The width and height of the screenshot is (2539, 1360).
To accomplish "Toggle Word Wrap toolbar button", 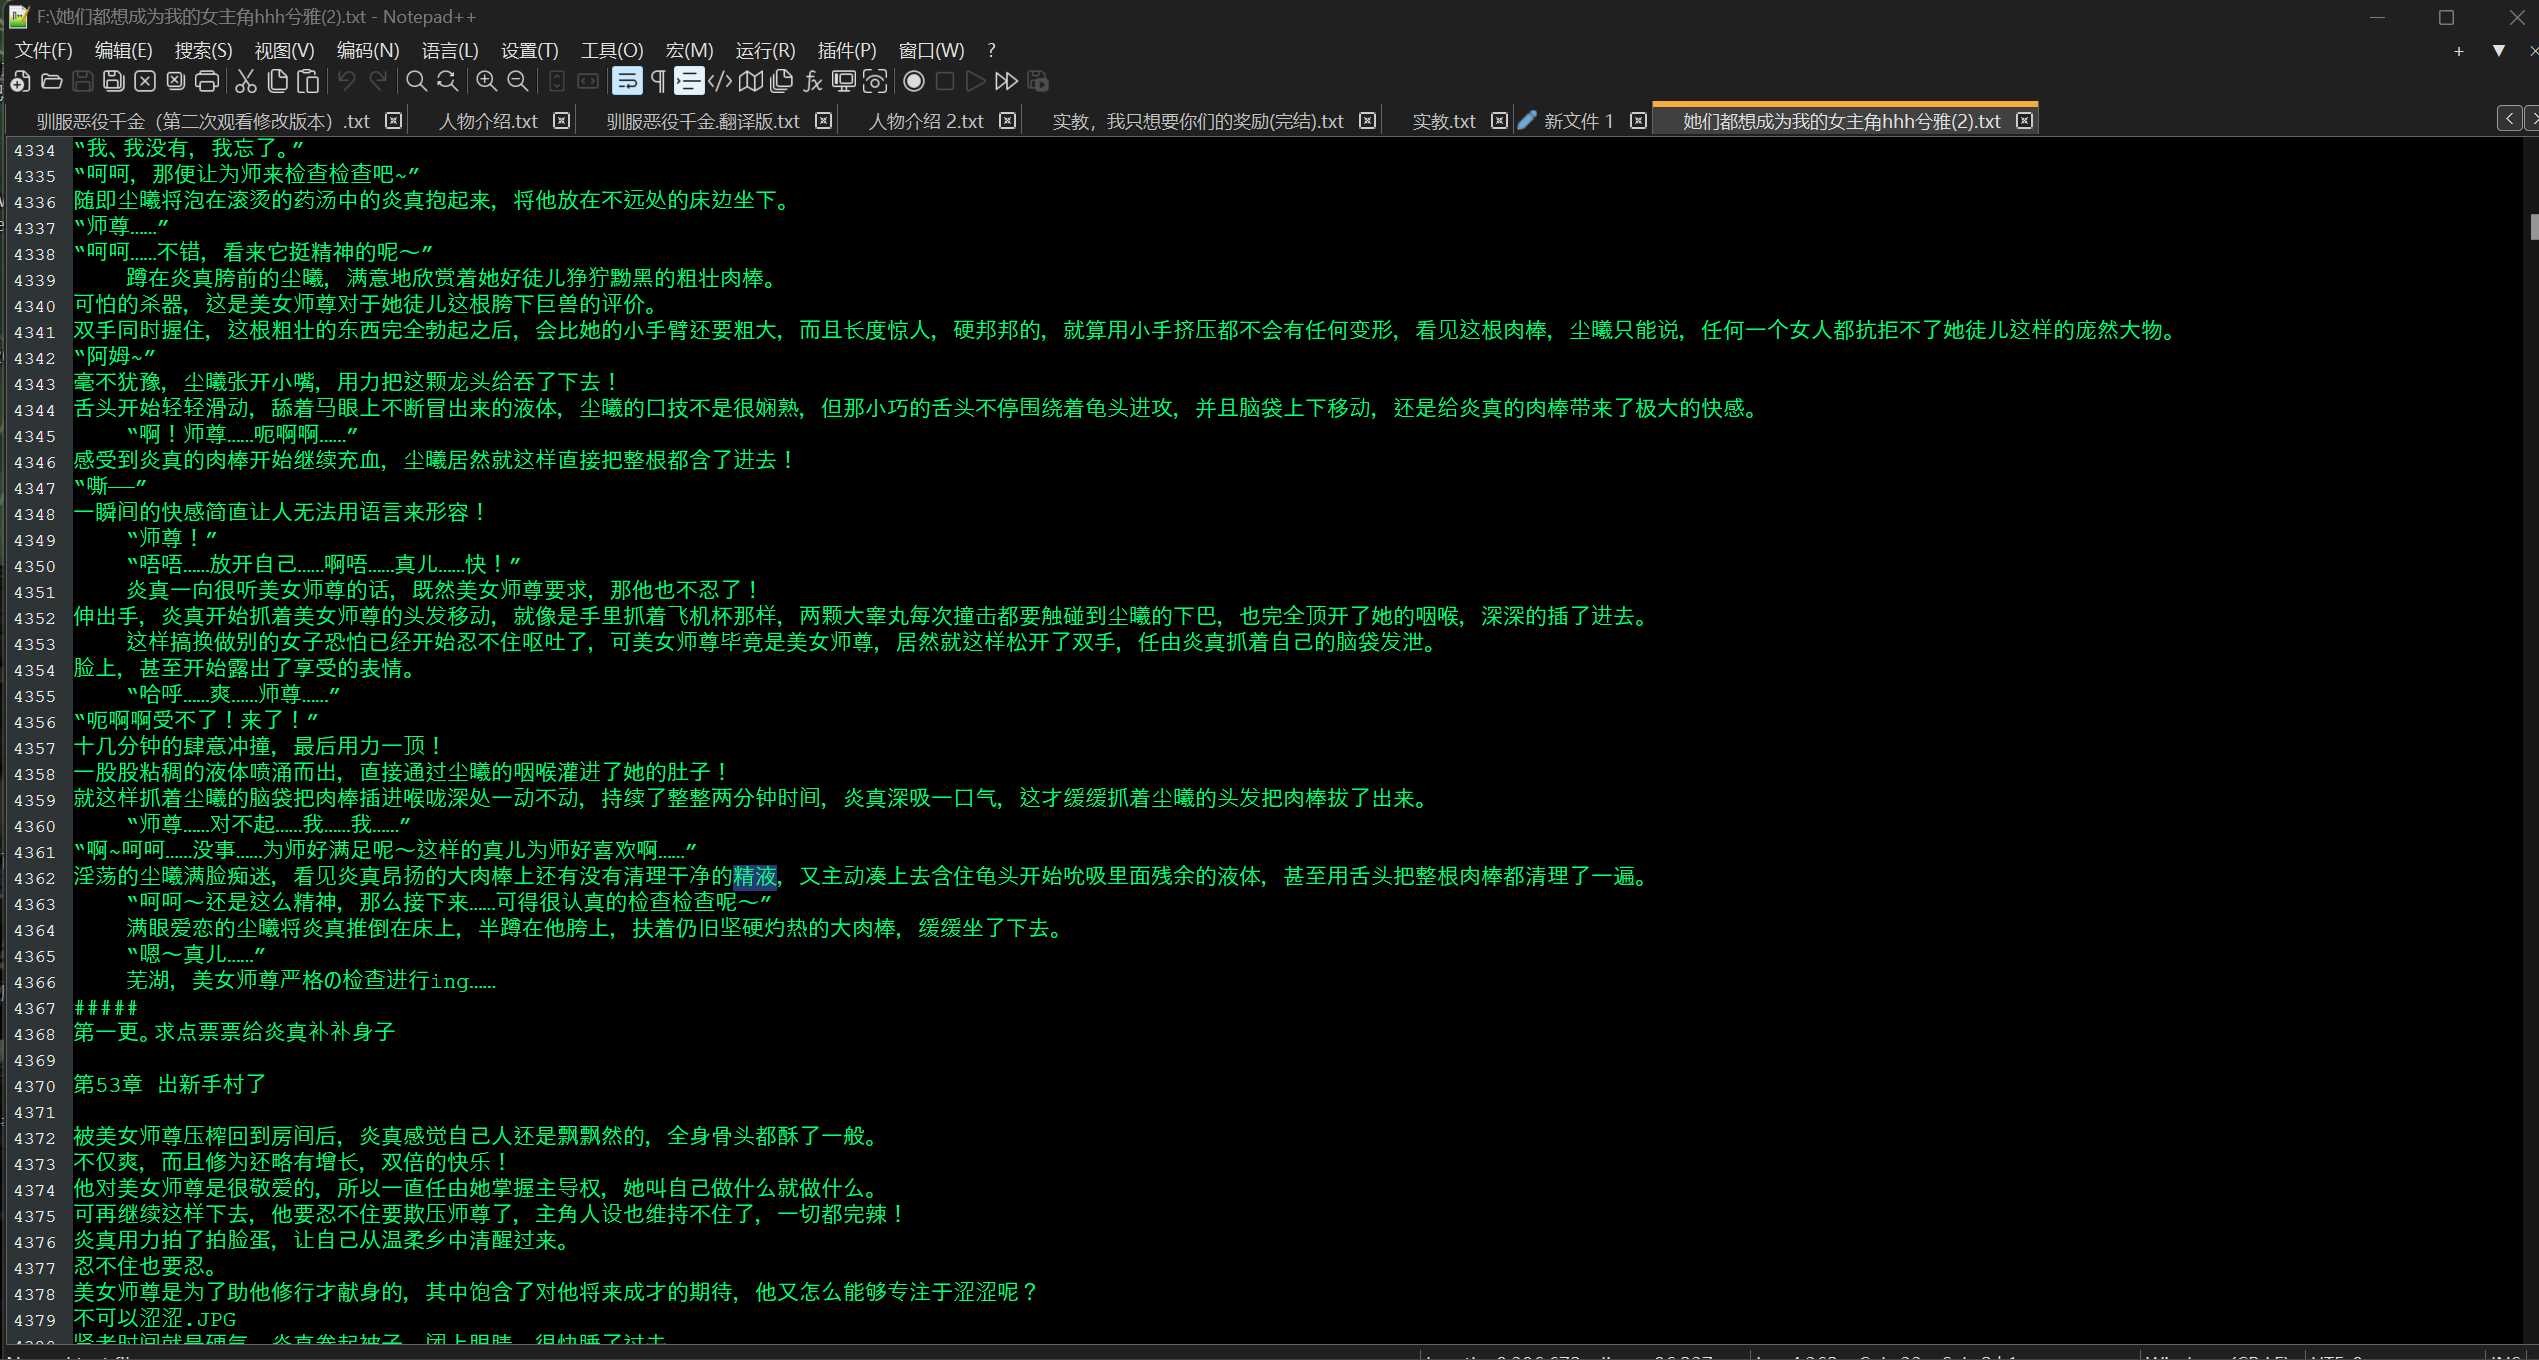I will (x=627, y=81).
